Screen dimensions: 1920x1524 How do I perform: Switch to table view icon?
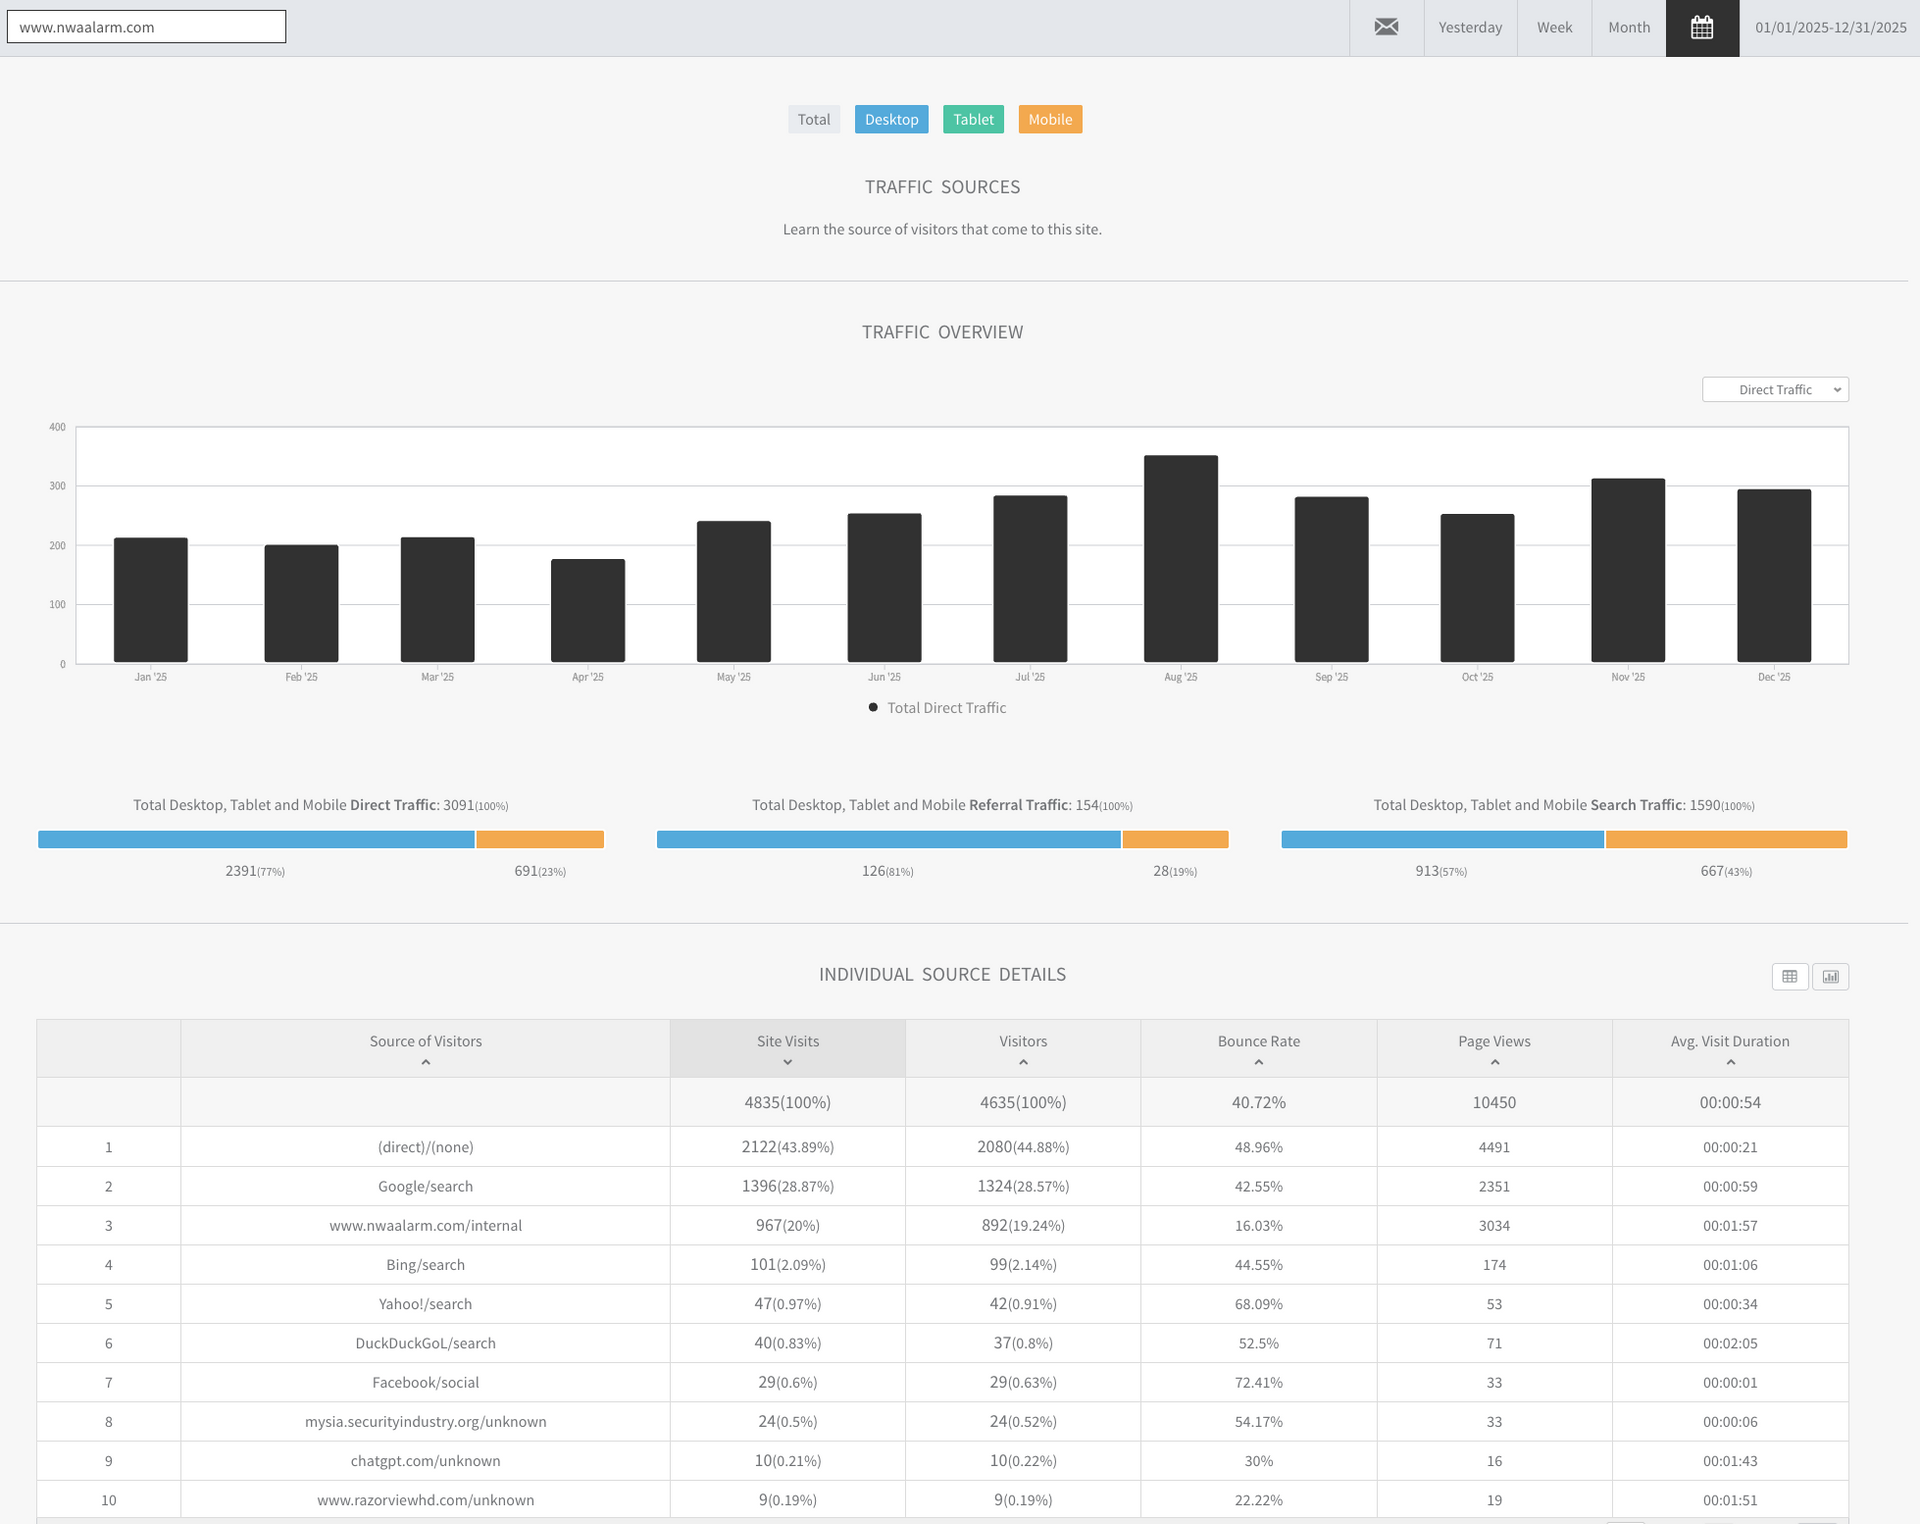pos(1789,976)
